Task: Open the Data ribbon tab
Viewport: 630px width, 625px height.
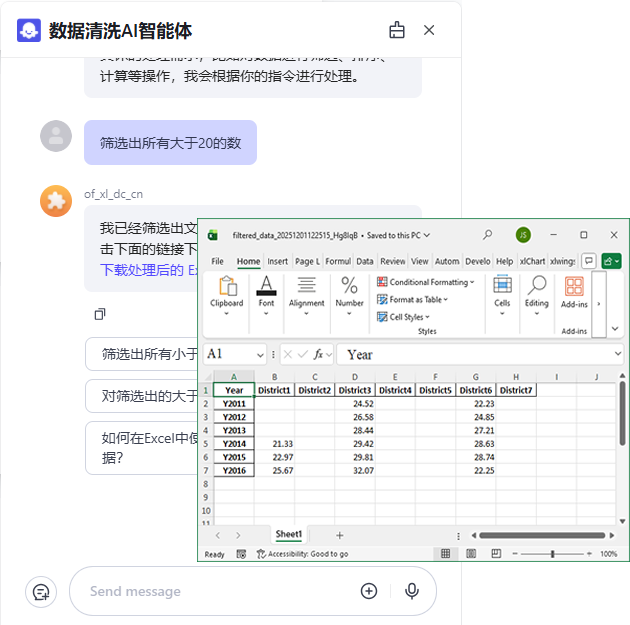Action: [x=365, y=261]
